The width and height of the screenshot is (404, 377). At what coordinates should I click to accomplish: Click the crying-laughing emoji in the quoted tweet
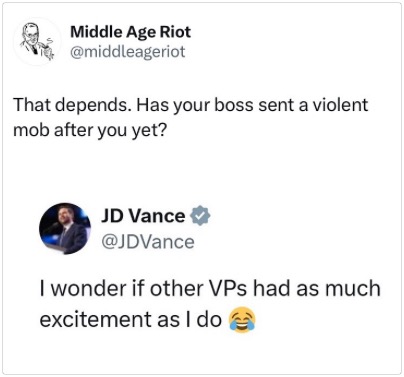(242, 320)
